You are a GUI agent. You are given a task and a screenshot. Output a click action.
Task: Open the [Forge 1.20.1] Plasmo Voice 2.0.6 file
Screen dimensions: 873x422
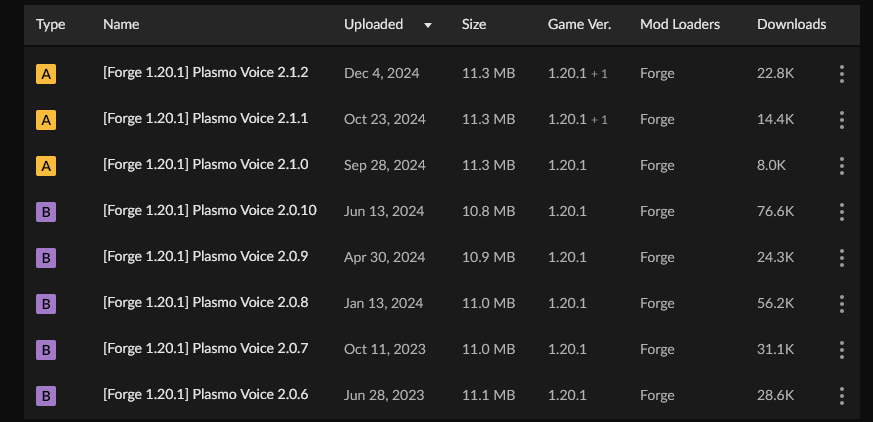(205, 394)
